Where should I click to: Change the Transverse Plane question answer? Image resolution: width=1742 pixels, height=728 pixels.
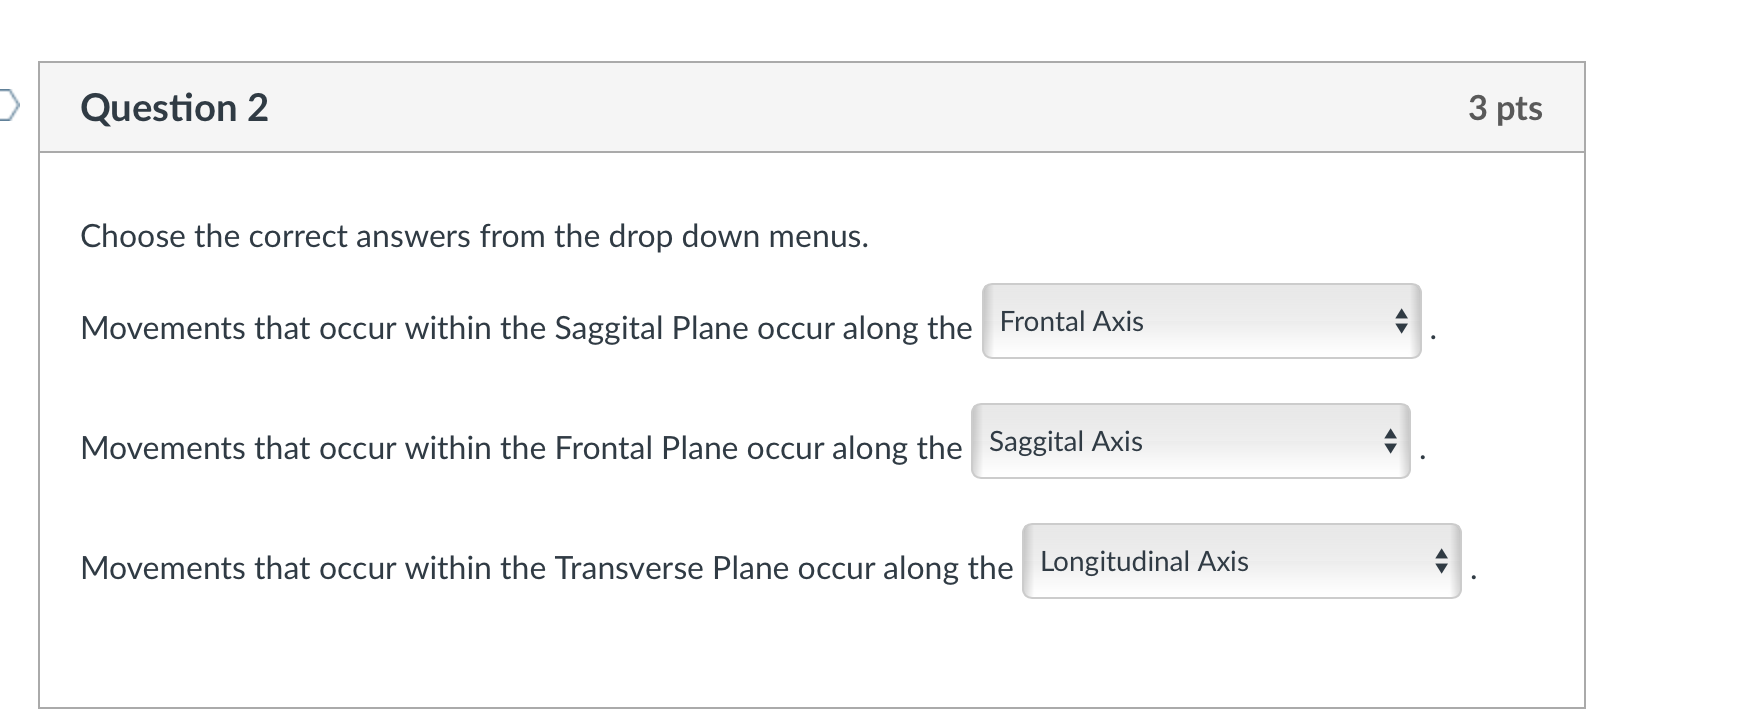1240,562
